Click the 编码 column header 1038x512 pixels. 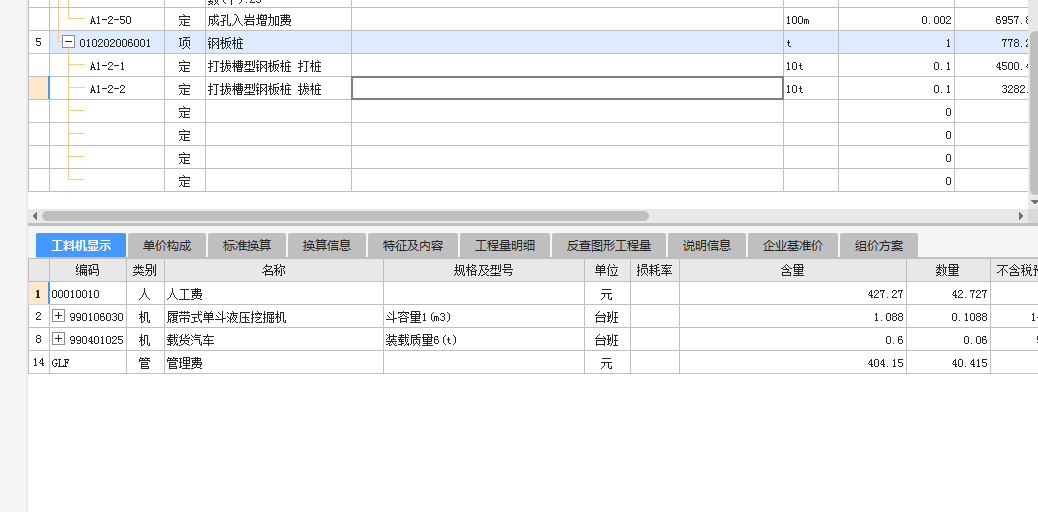87,270
